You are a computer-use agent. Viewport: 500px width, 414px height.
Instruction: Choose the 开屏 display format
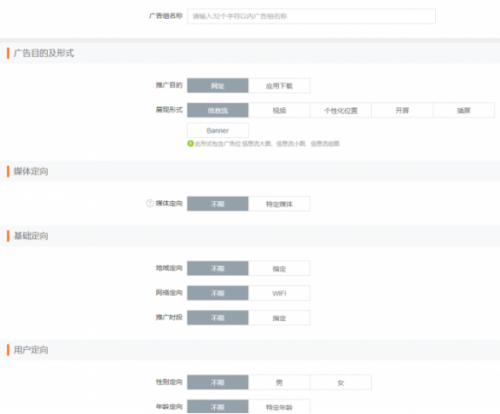(402, 110)
